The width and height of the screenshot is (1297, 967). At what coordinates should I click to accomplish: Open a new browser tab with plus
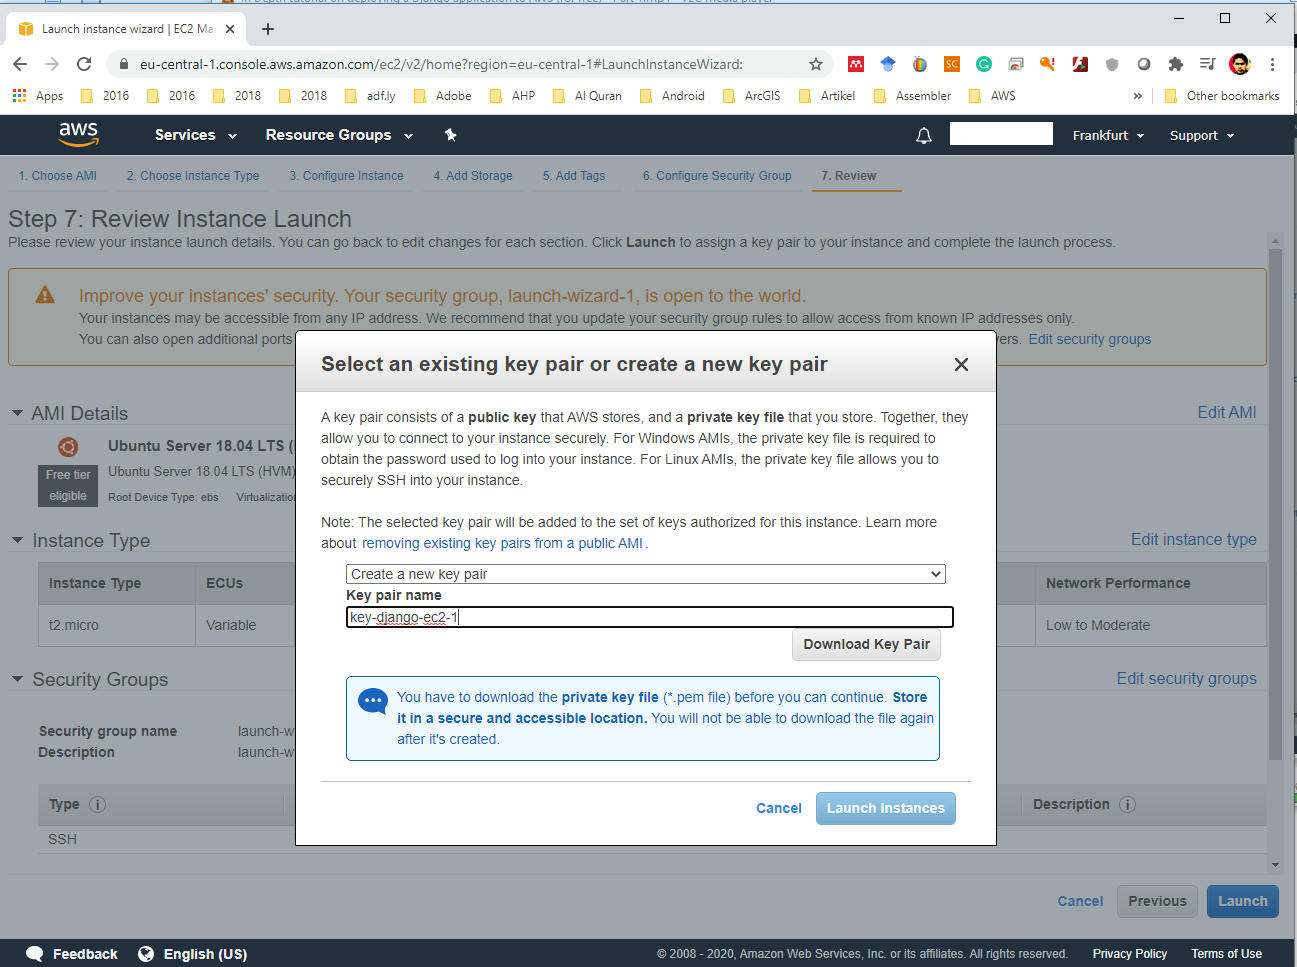coord(267,29)
